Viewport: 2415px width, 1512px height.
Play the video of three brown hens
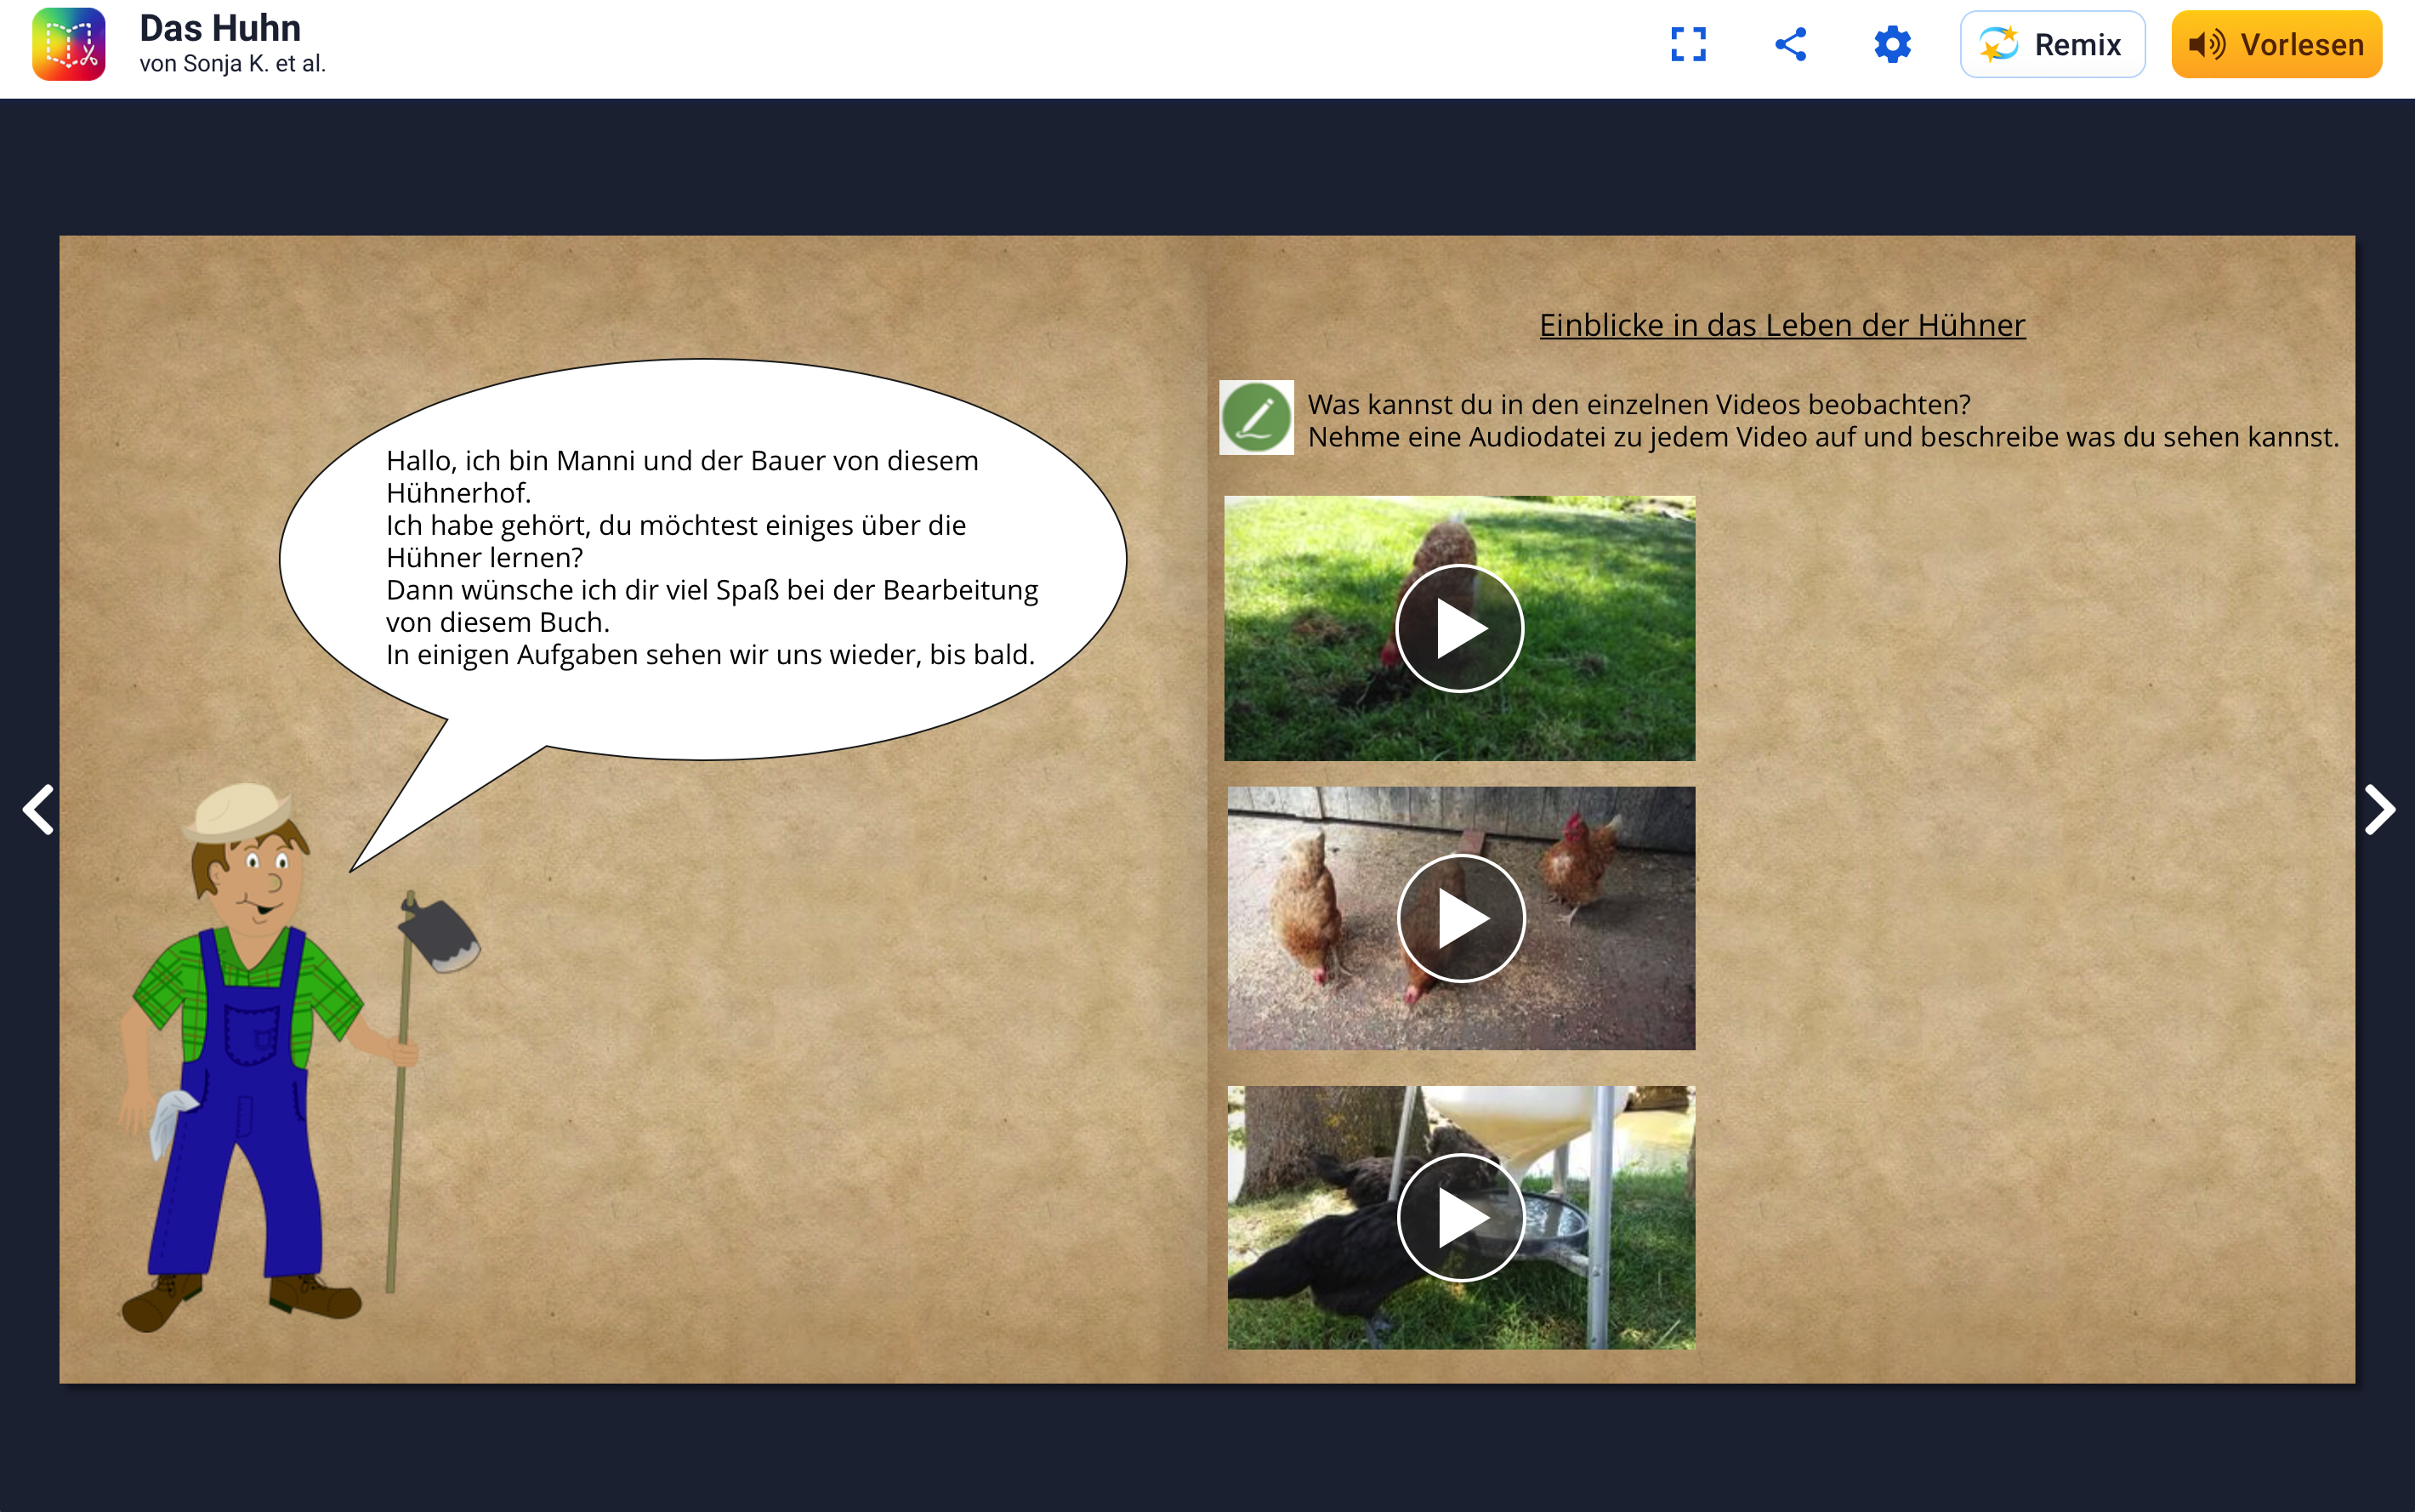click(x=1461, y=918)
